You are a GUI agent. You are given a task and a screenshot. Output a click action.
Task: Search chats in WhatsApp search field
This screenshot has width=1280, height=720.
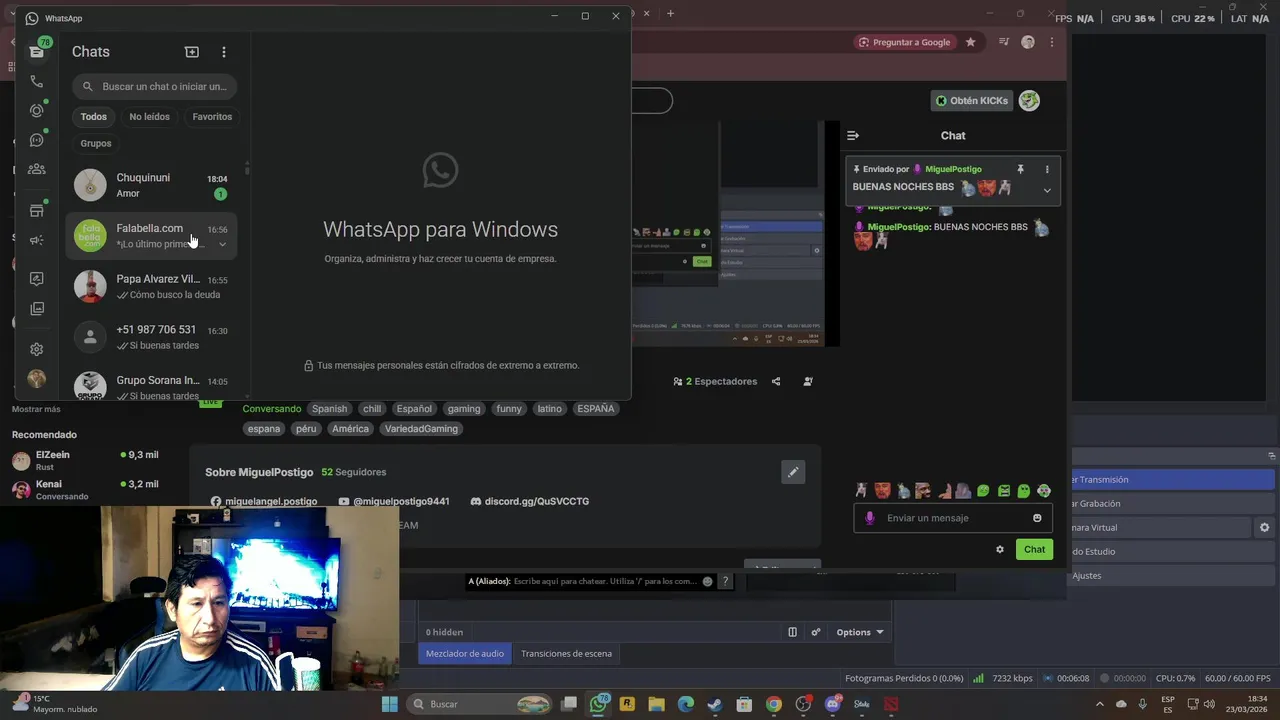(x=154, y=87)
